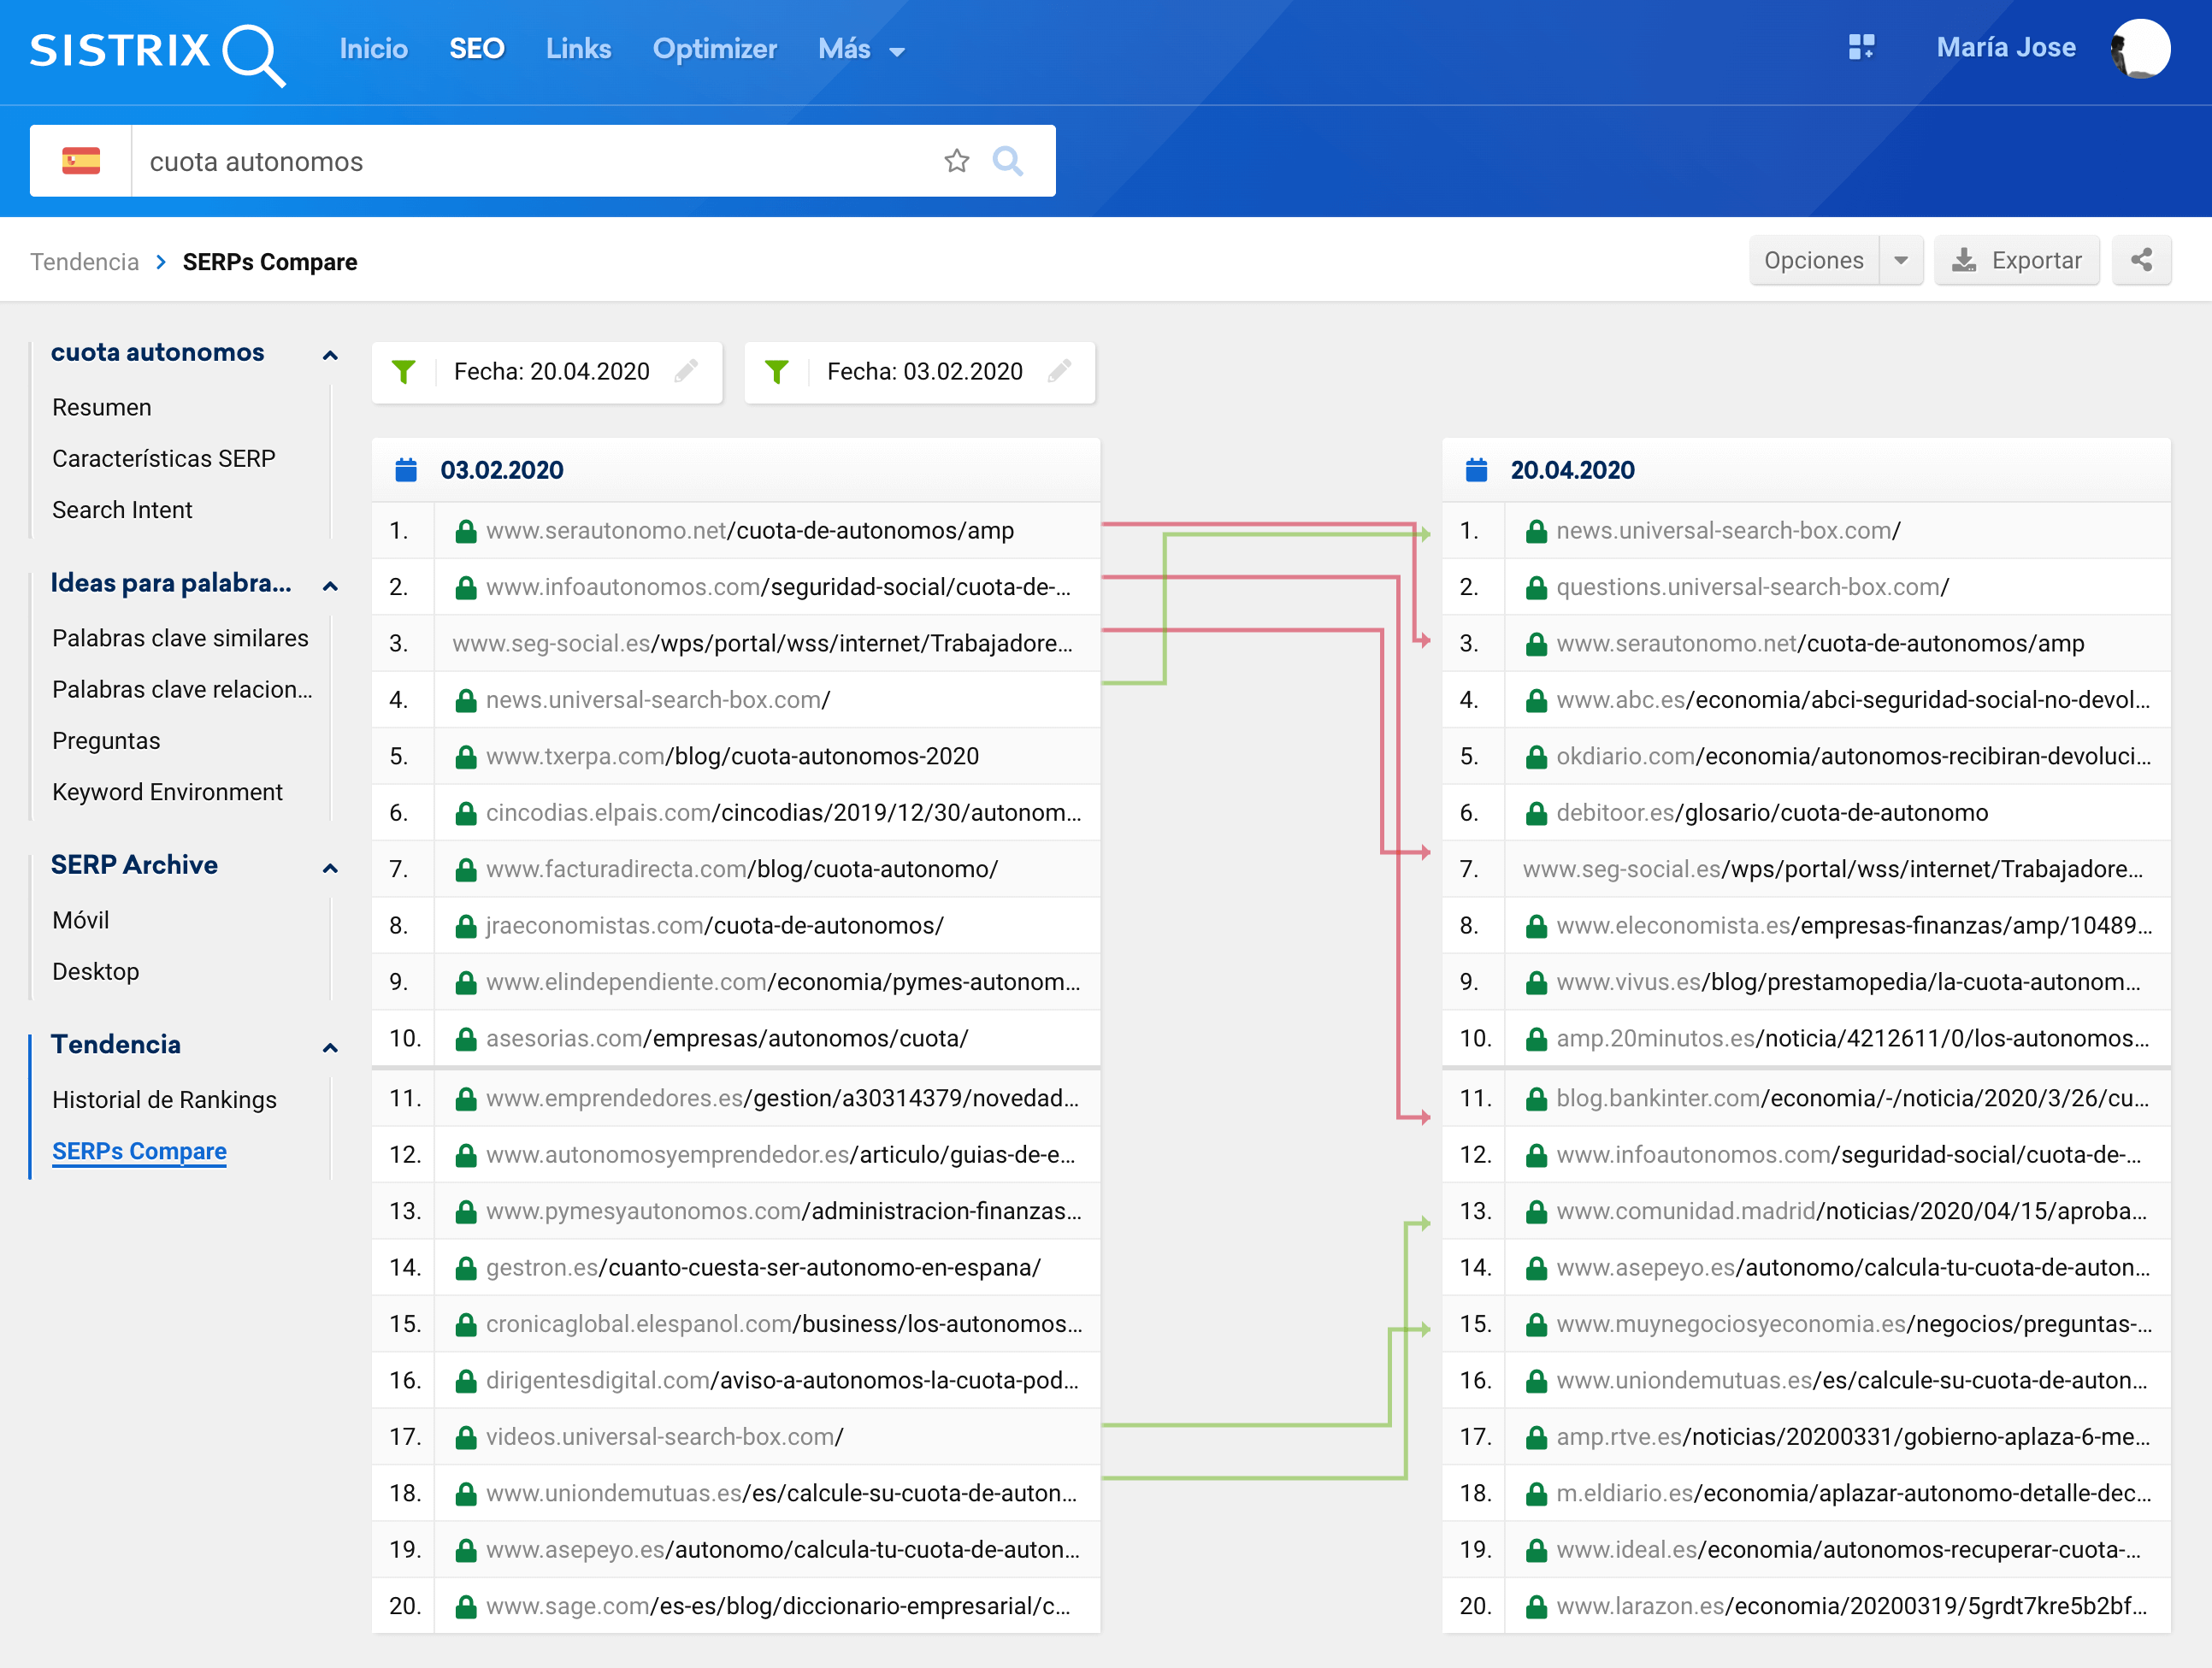Click the calendar icon beside 20.04.2020
The width and height of the screenshot is (2212, 1668).
tap(1476, 470)
